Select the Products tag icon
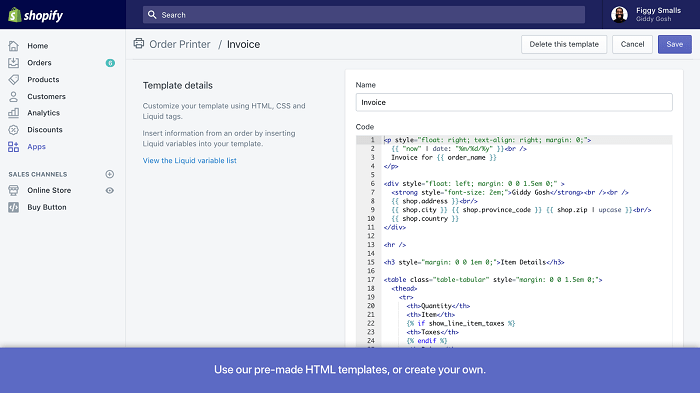 coord(13,79)
